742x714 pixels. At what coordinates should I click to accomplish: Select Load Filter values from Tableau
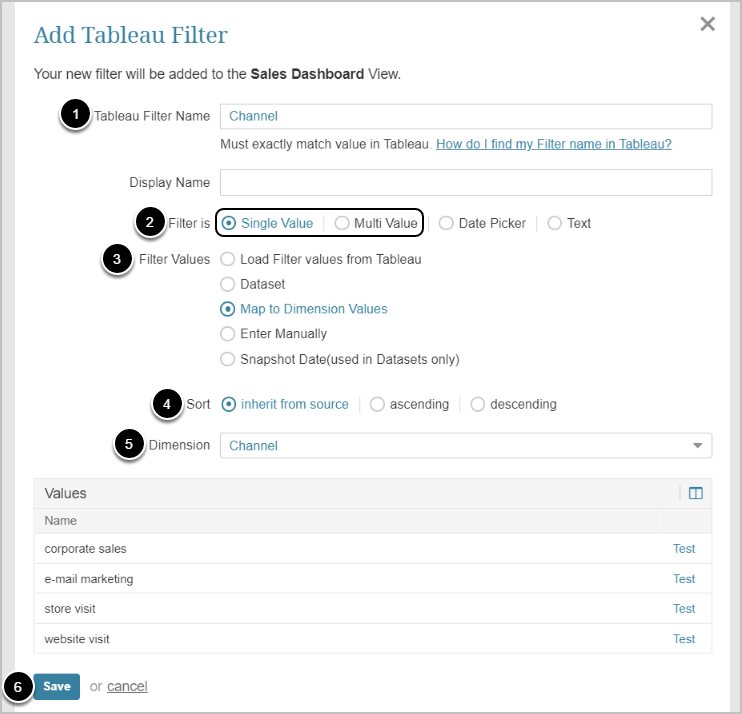(227, 259)
